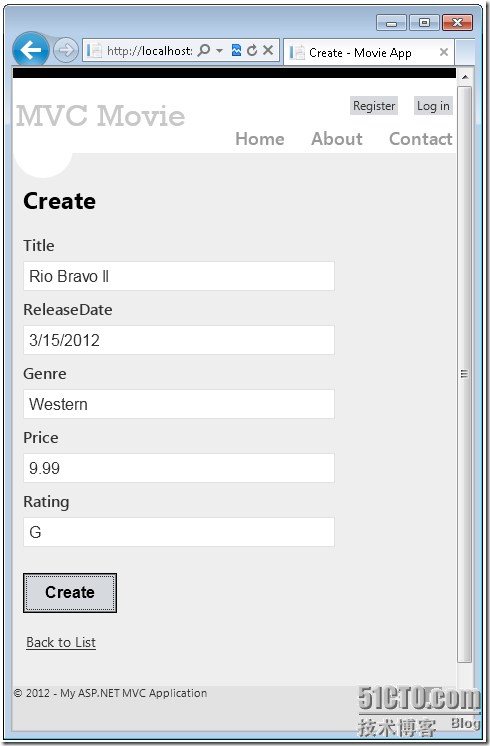This screenshot has width=490, height=746.
Task: Click the browser Forward arrow button
Action: tap(66, 50)
